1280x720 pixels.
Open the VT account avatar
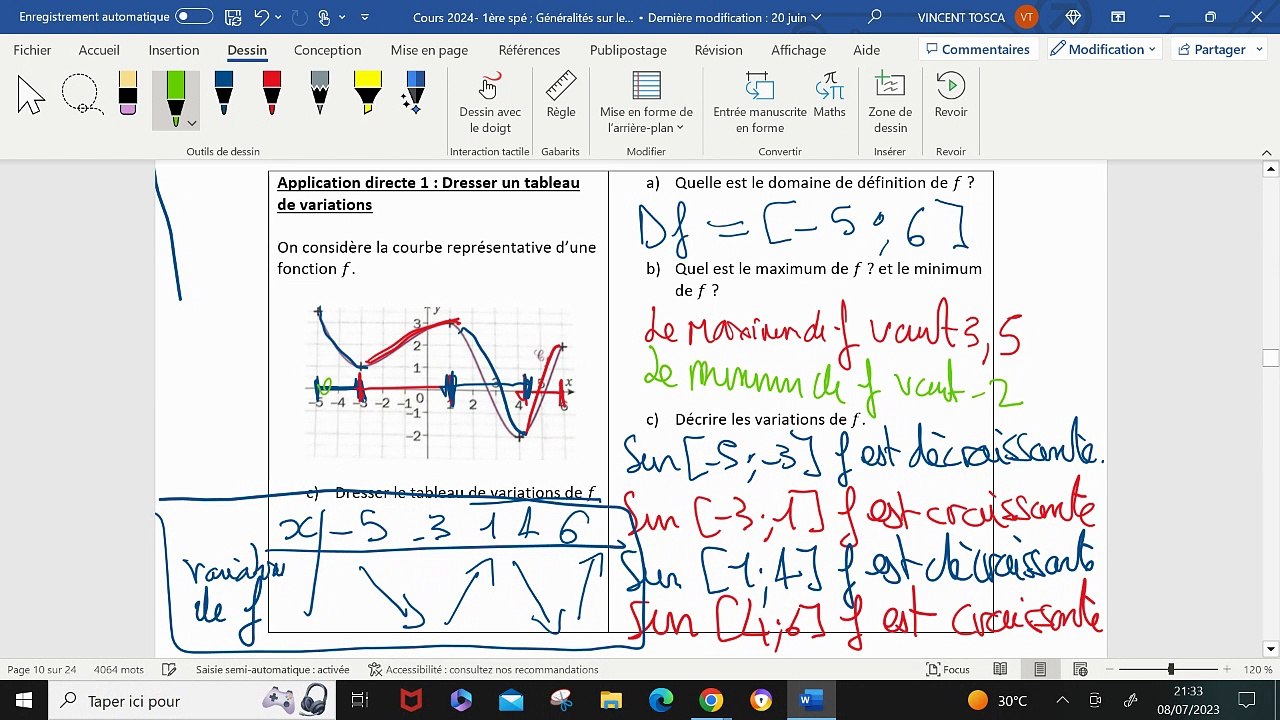(1027, 17)
